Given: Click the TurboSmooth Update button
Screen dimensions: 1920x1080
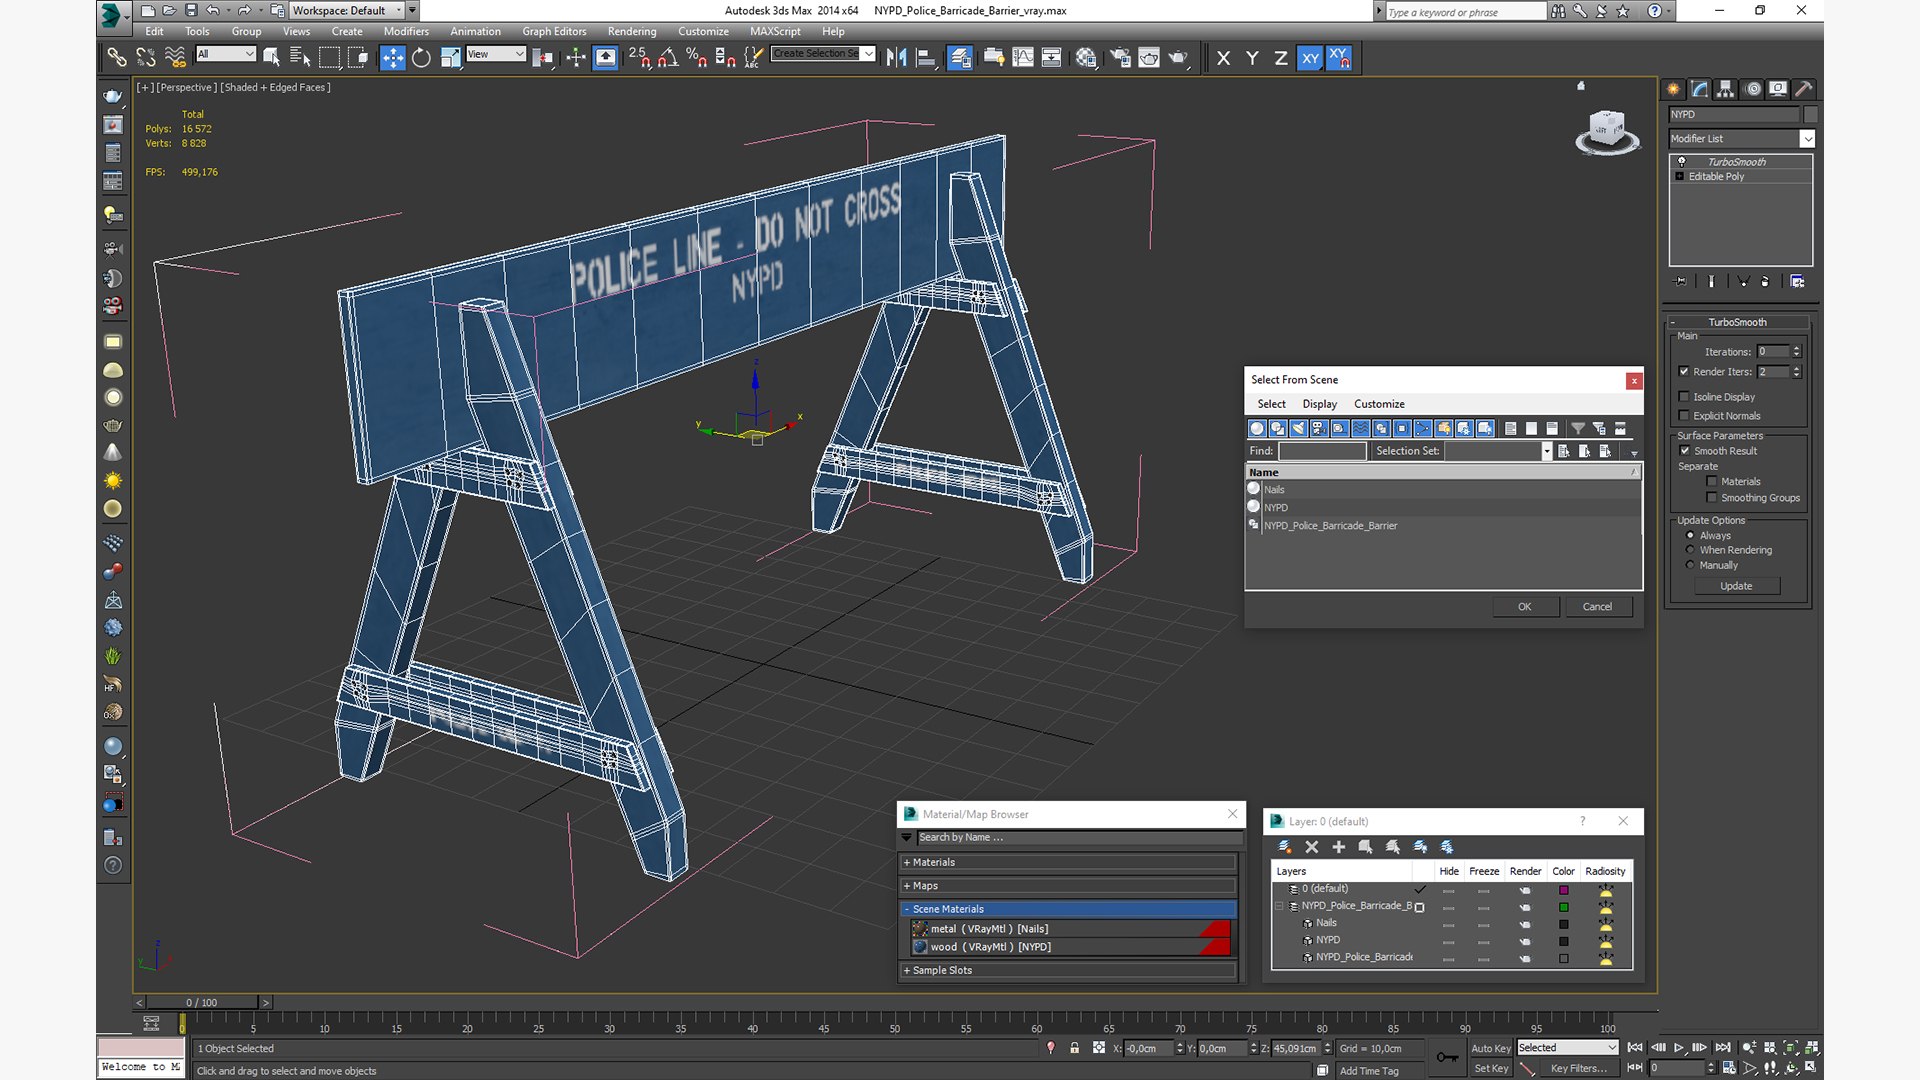Looking at the screenshot, I should pyautogui.click(x=1735, y=586).
